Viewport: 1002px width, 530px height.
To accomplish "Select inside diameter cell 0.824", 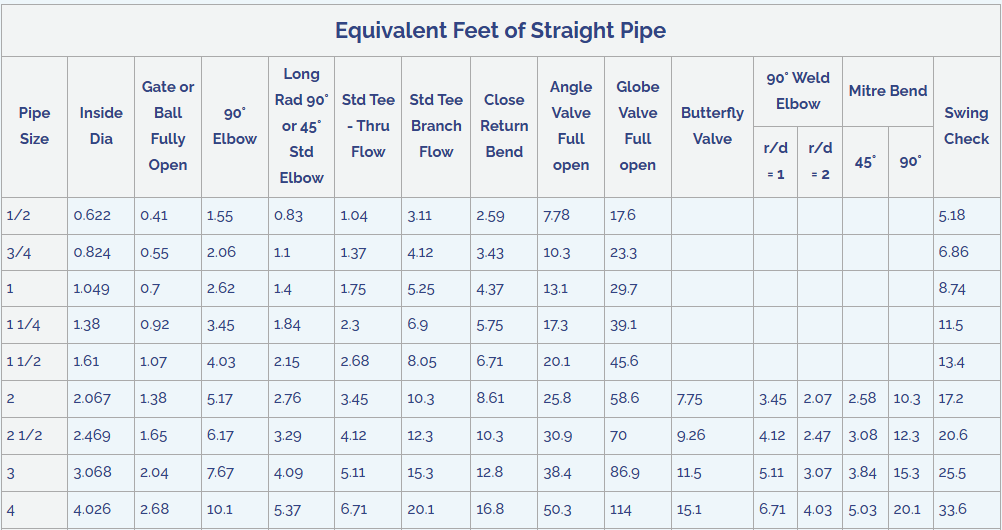I will (92, 252).
